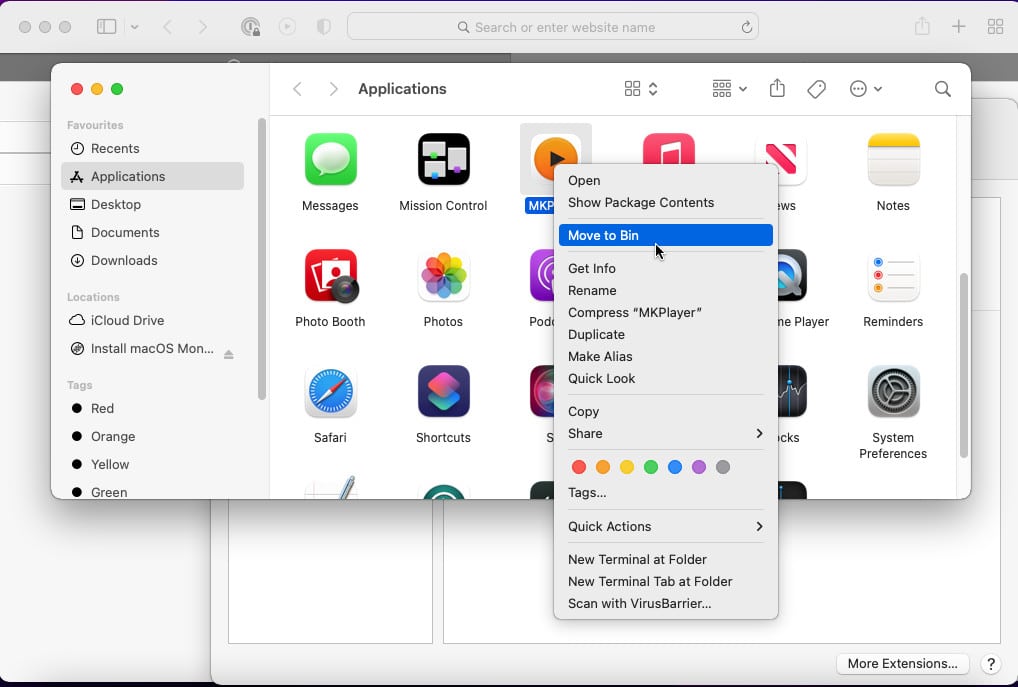Select the Photos app icon
1018x687 pixels.
tap(443, 275)
